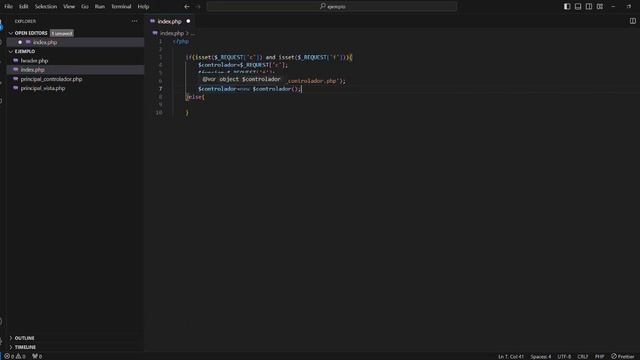The height and width of the screenshot is (360, 640).
Task: Click index.php in the breadcrumb
Action: 171,33
